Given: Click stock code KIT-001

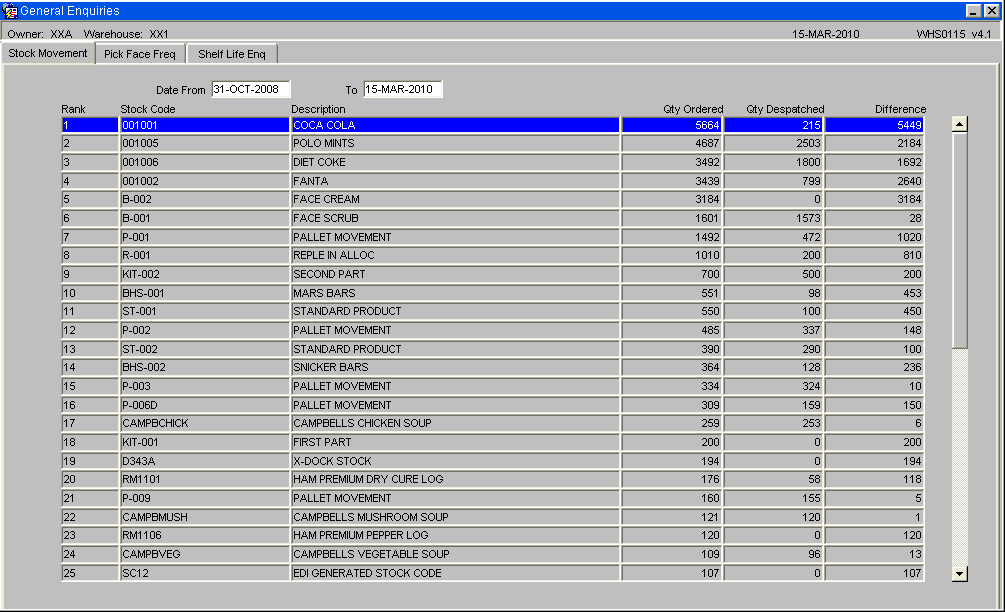Looking at the screenshot, I should (204, 442).
